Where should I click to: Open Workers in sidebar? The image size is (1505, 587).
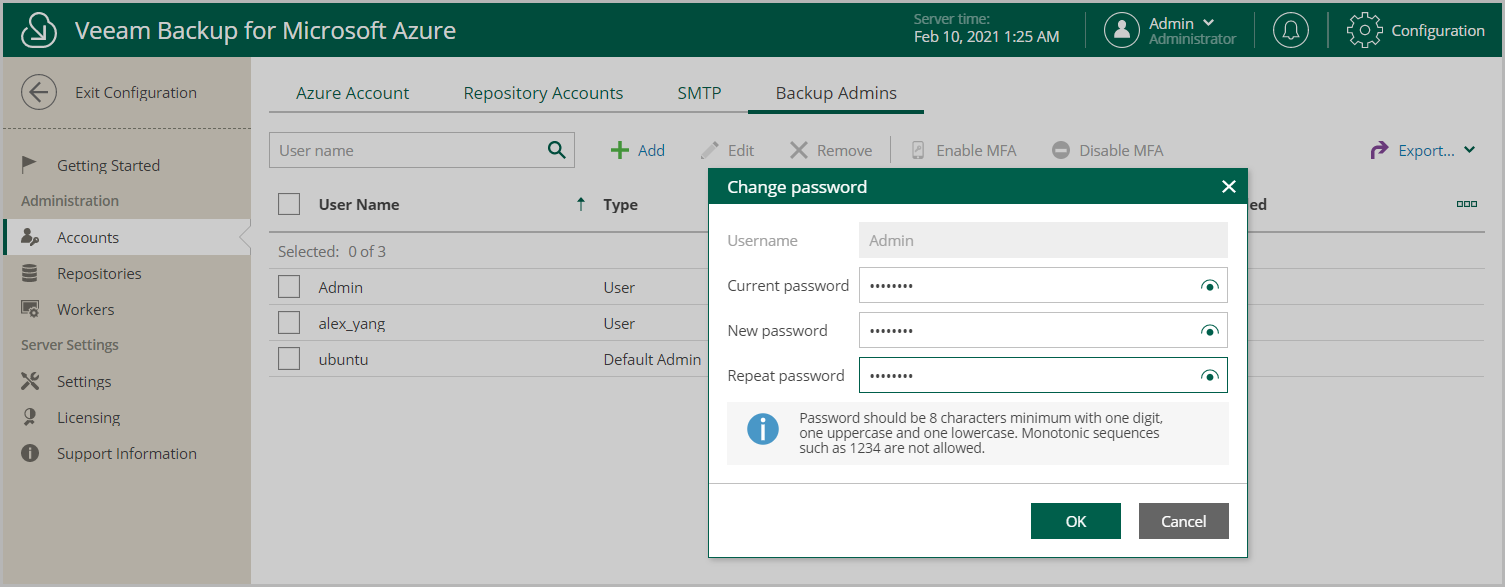85,309
